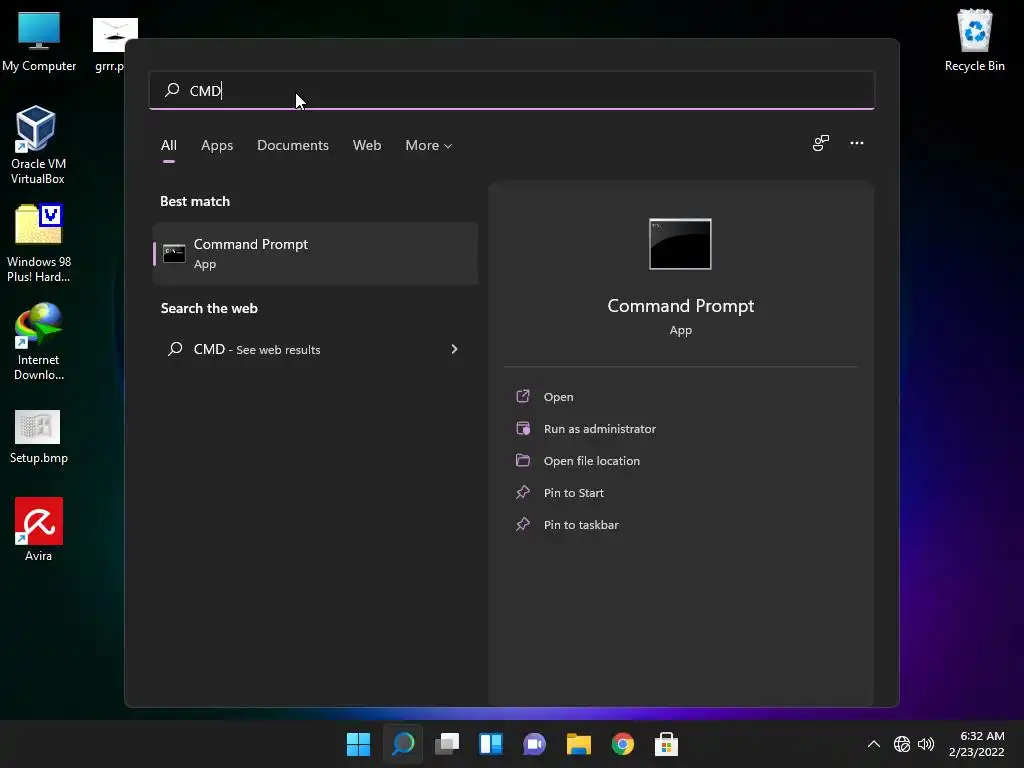1024x768 pixels.
Task: Click the Search icon in the taskbar
Action: click(x=403, y=744)
